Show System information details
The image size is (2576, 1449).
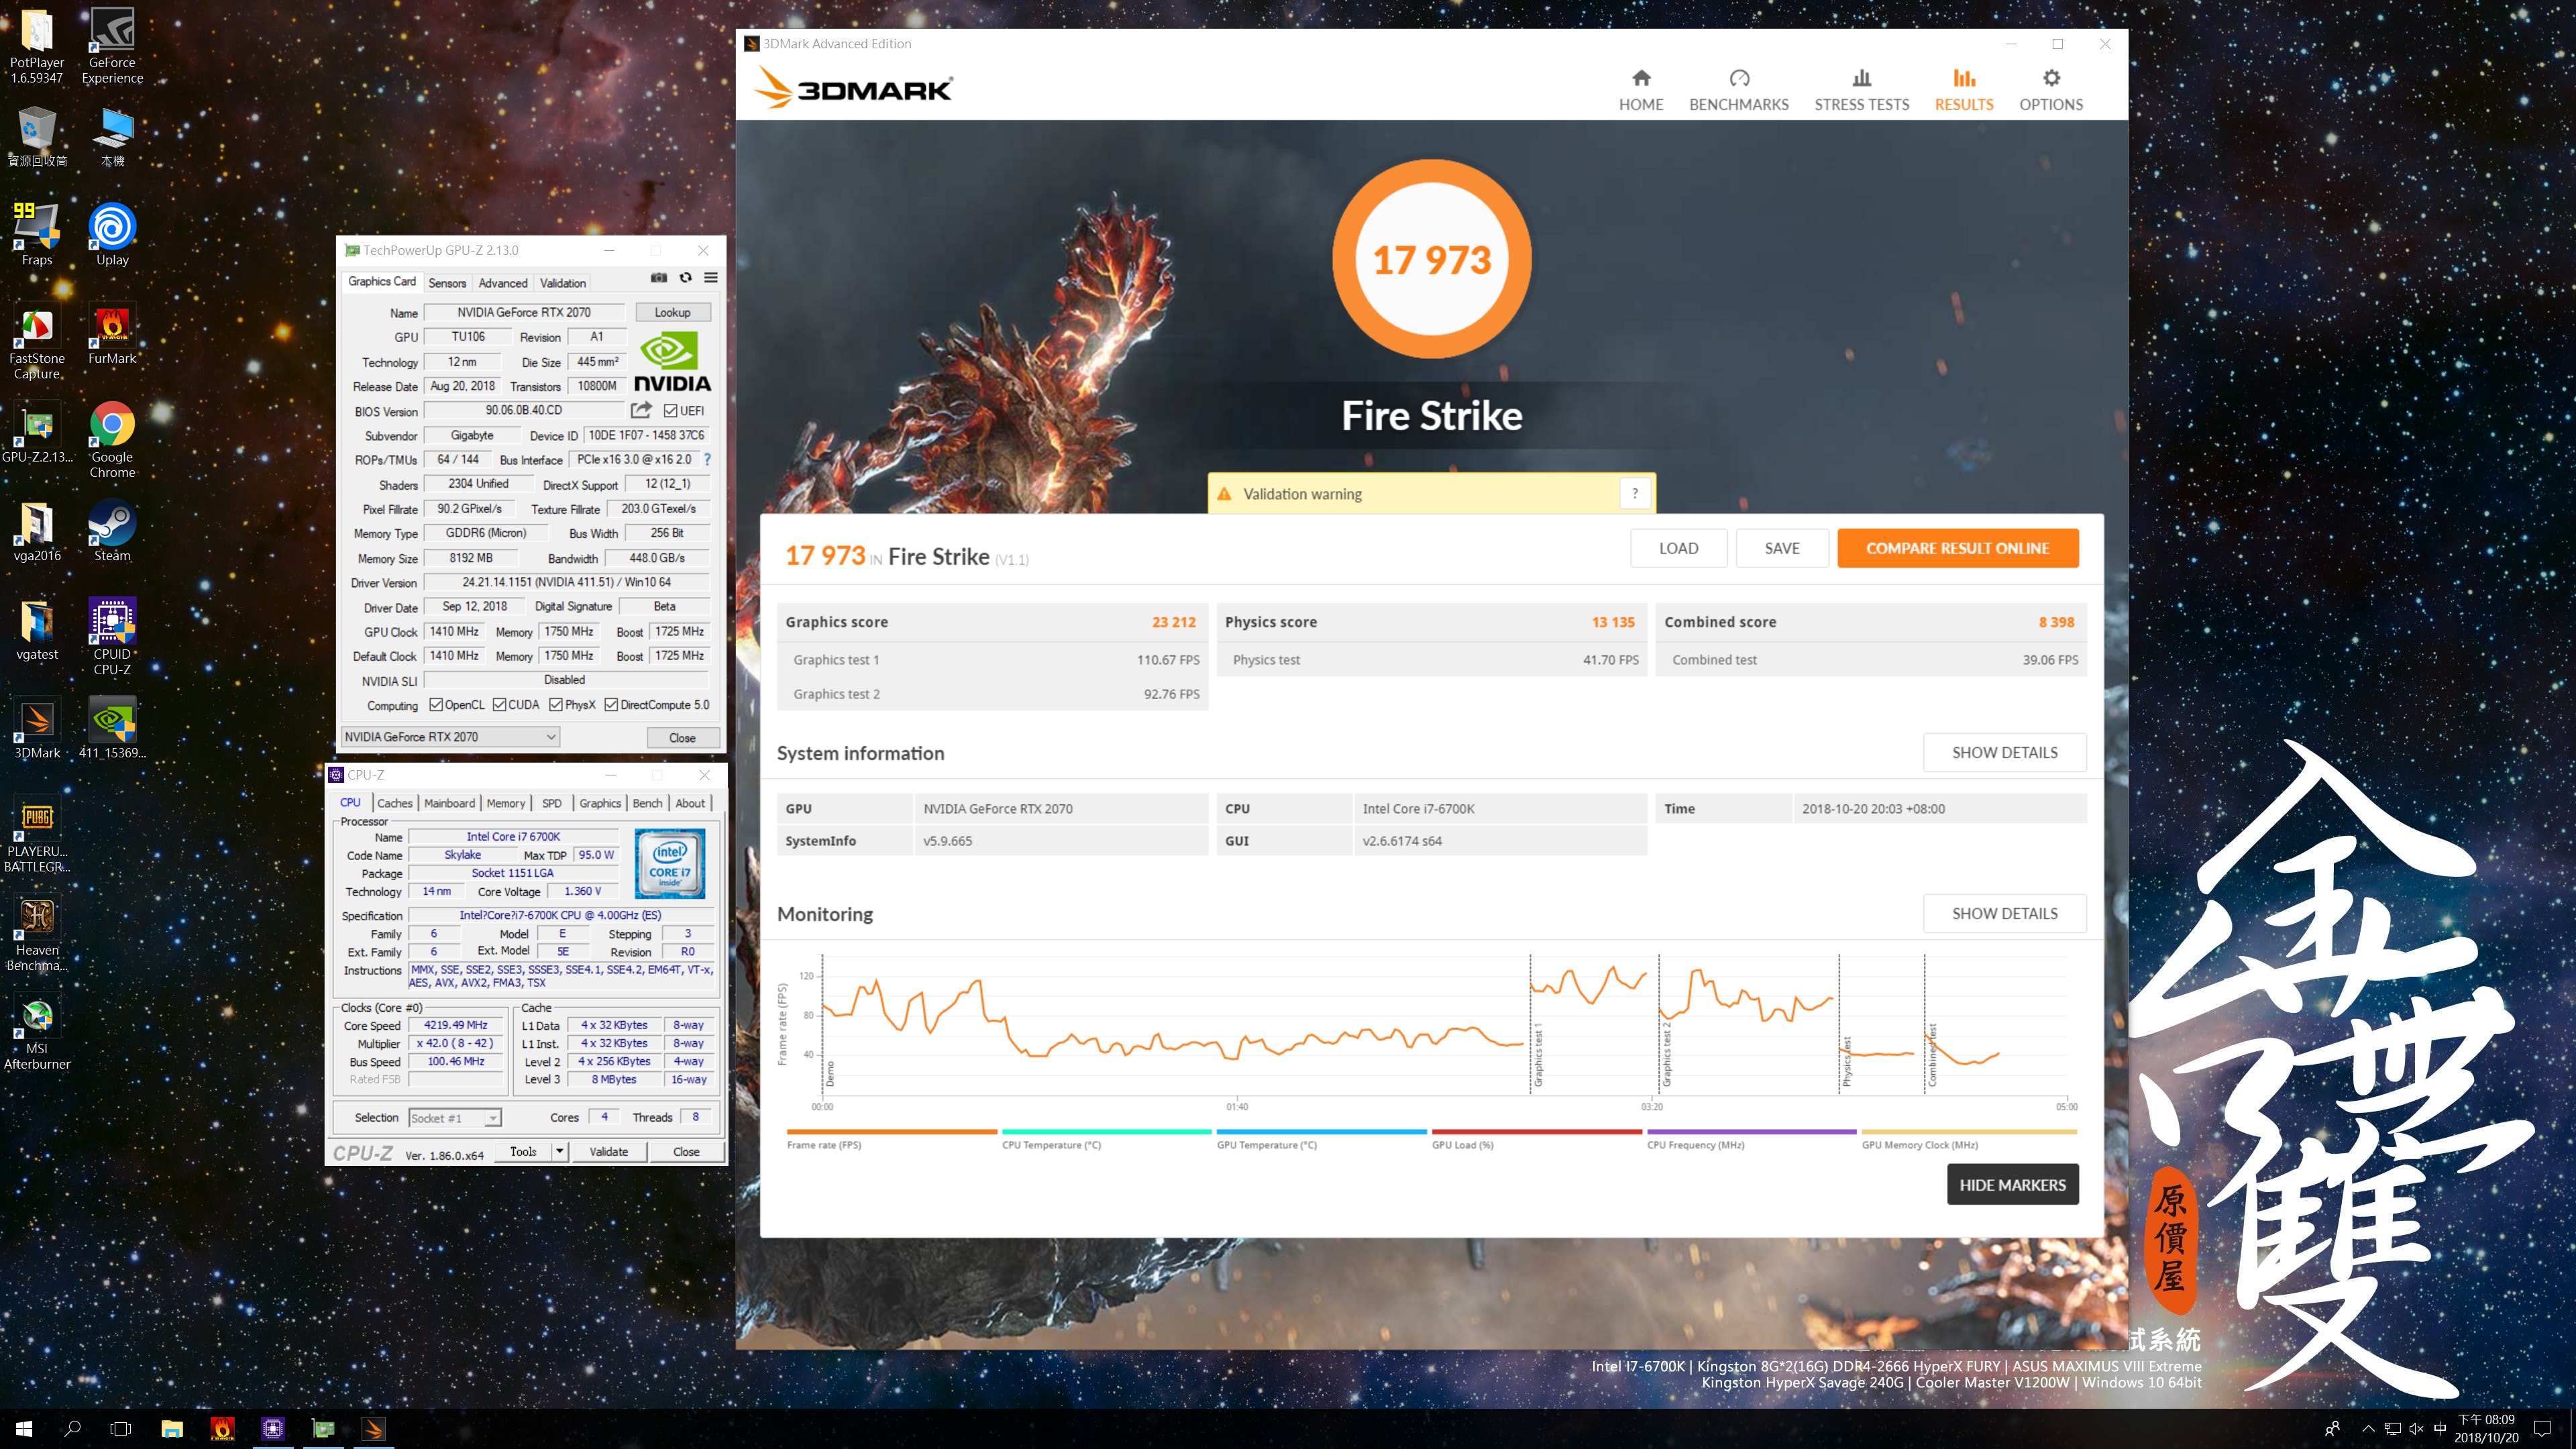pyautogui.click(x=2004, y=752)
